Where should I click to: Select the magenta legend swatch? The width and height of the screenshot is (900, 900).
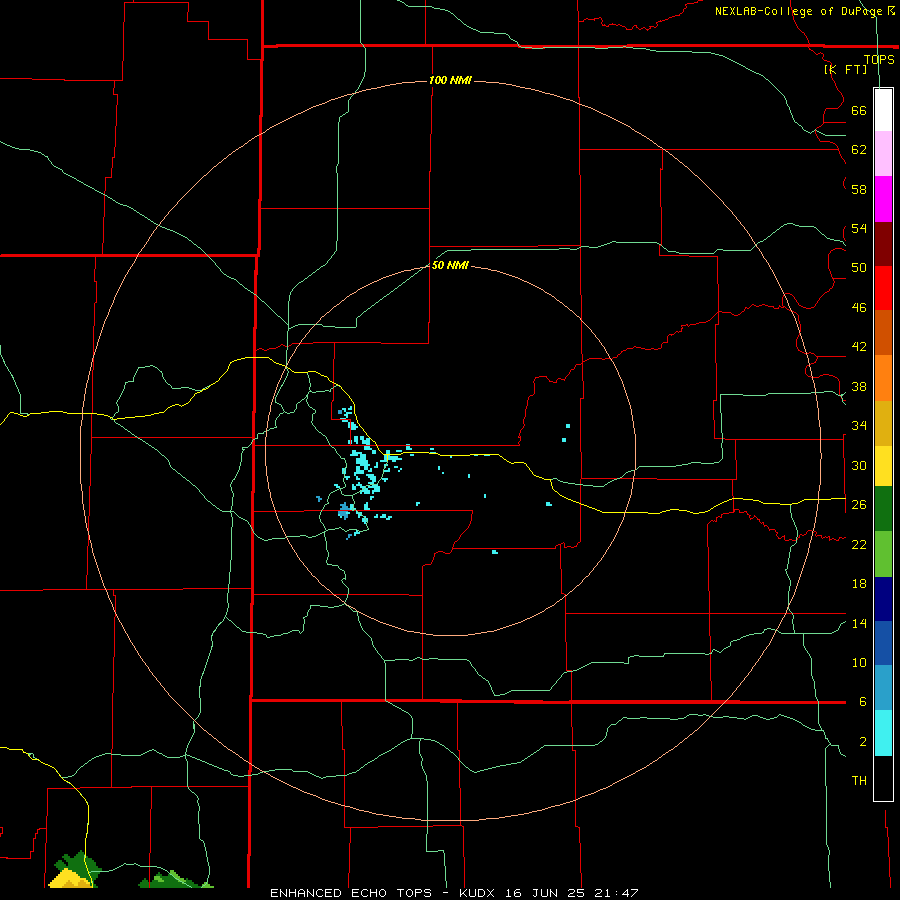click(883, 199)
